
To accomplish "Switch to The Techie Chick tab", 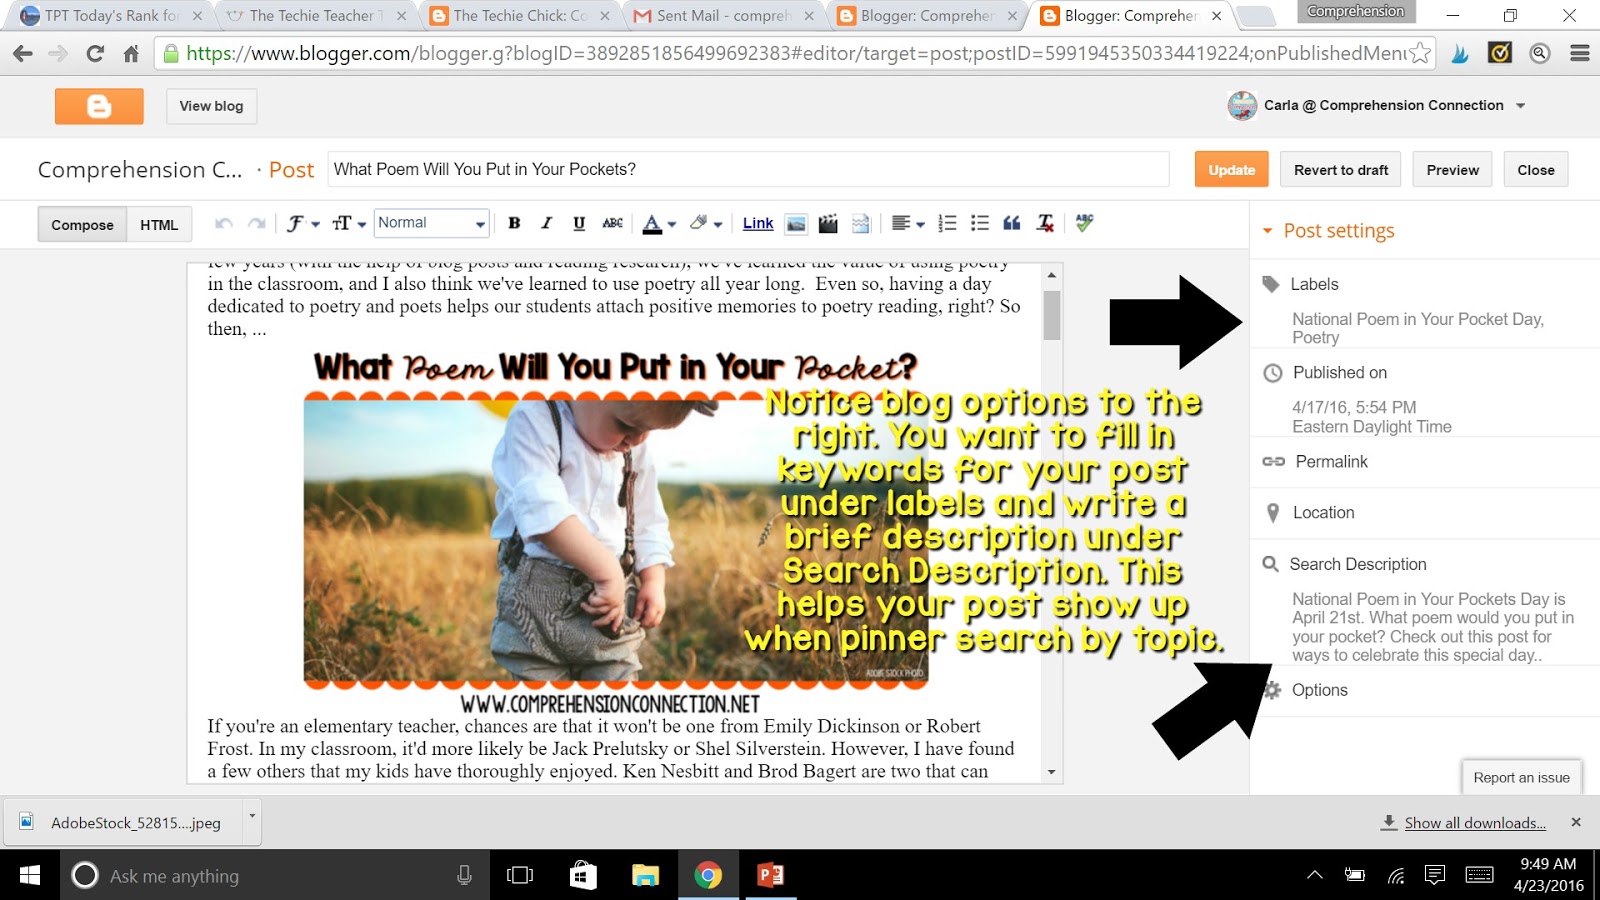I will 518,16.
